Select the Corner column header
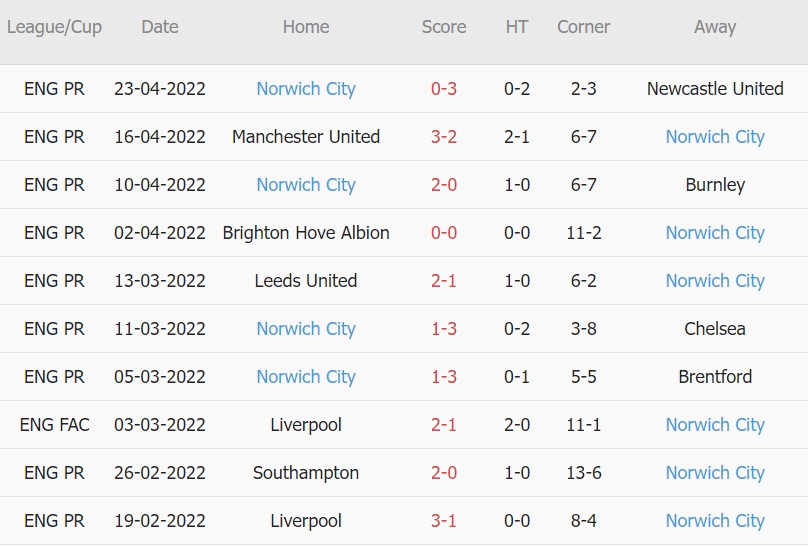 (x=583, y=27)
